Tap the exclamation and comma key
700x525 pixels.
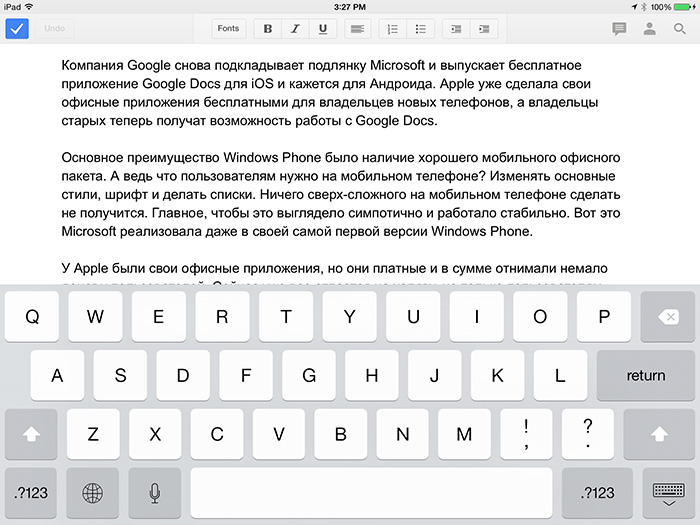pos(526,434)
